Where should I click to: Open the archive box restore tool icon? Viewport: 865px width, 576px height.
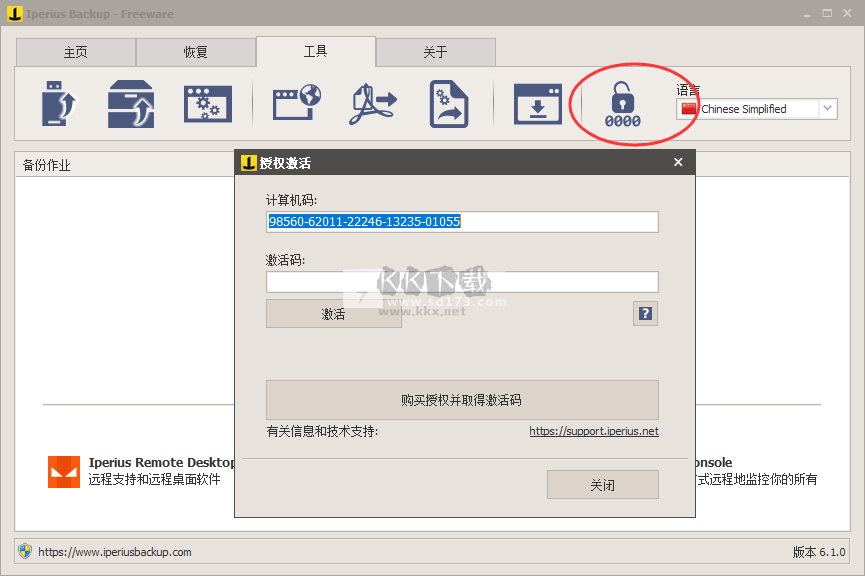(x=131, y=104)
